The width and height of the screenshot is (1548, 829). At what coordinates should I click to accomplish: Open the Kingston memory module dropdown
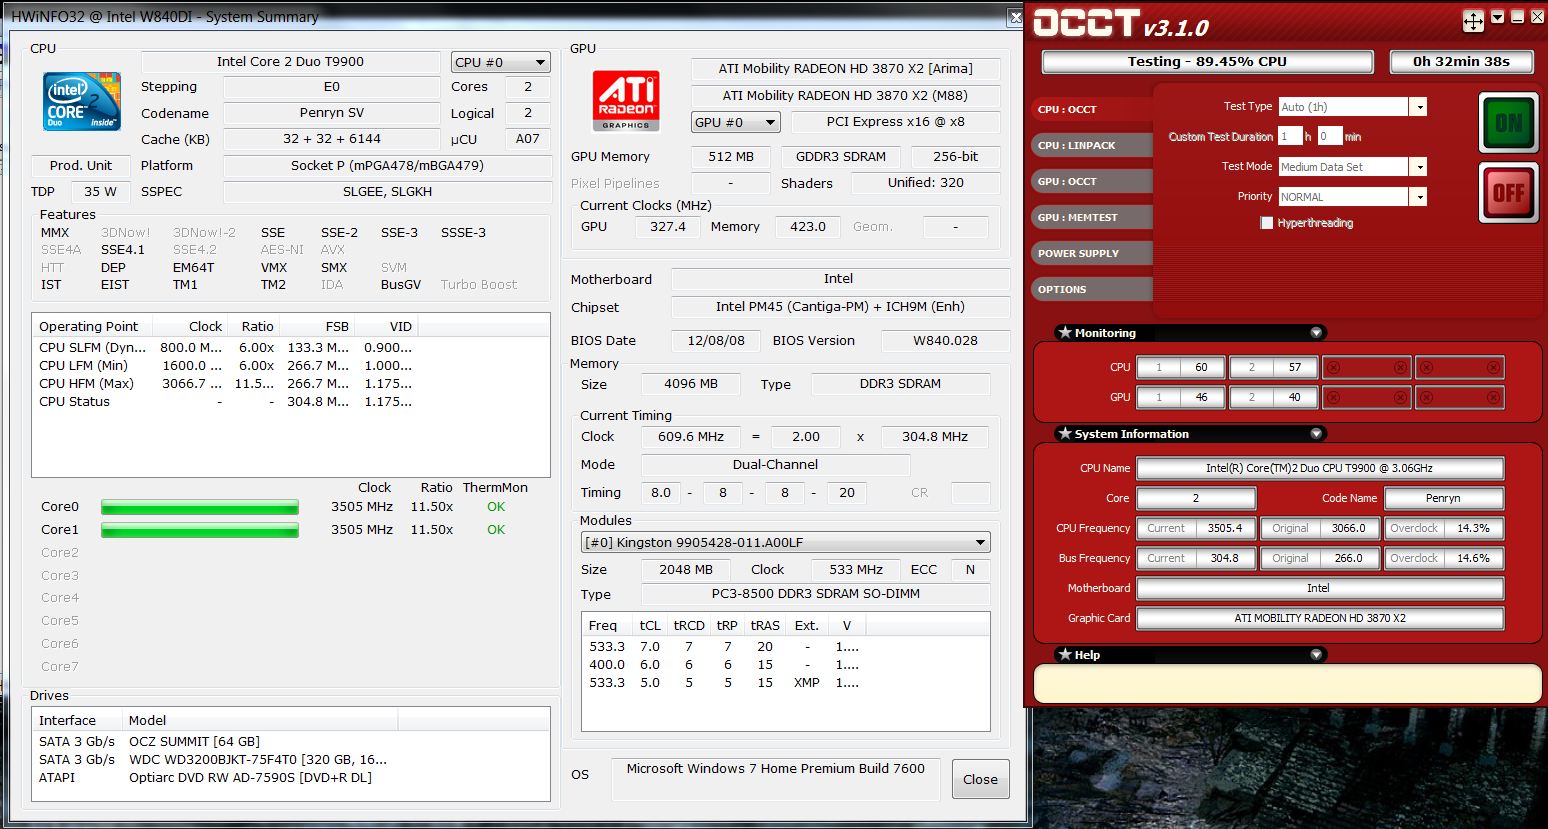click(785, 542)
